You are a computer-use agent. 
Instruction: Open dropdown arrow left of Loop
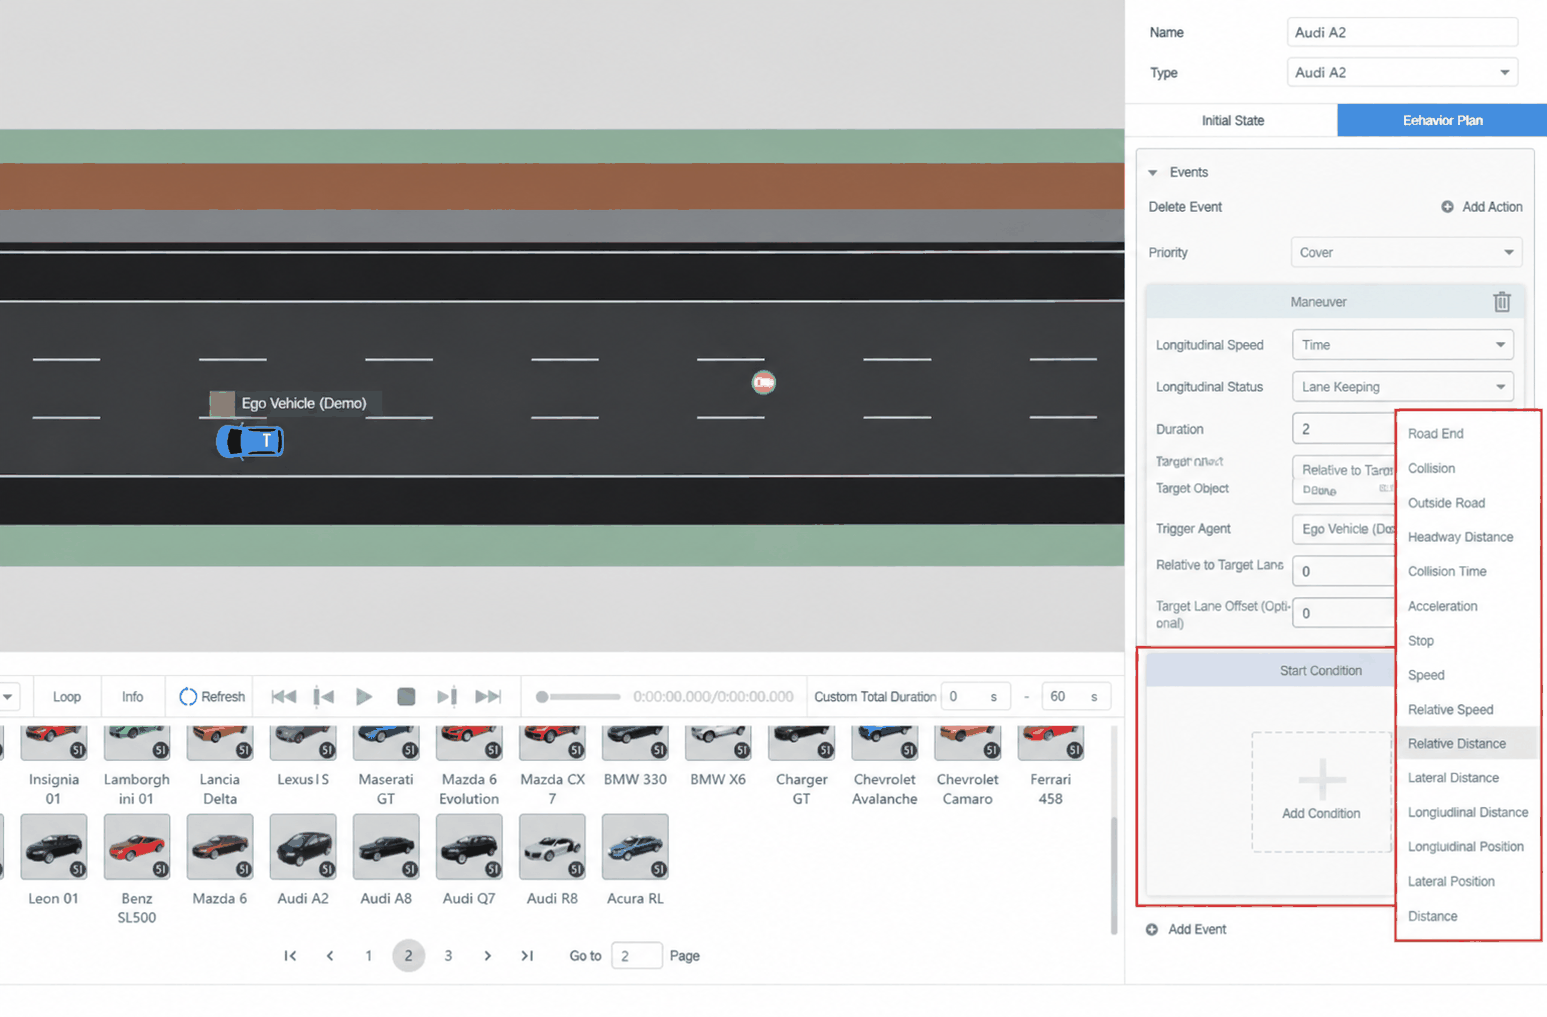7,697
